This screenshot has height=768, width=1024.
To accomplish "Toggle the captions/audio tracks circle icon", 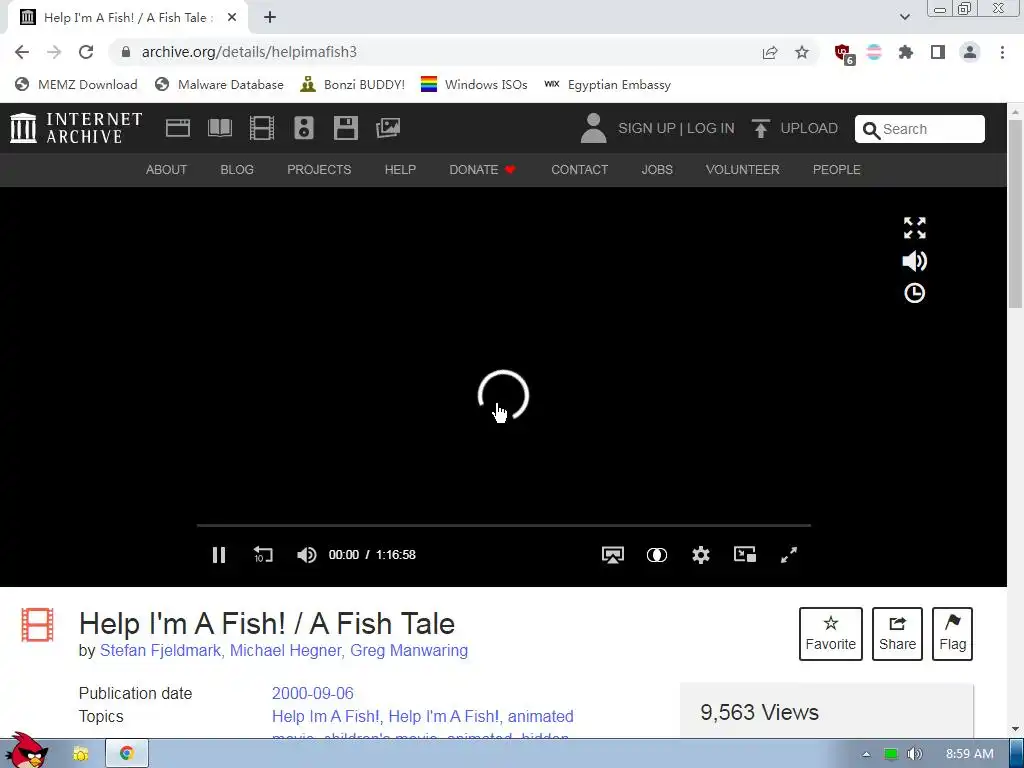I will [656, 554].
